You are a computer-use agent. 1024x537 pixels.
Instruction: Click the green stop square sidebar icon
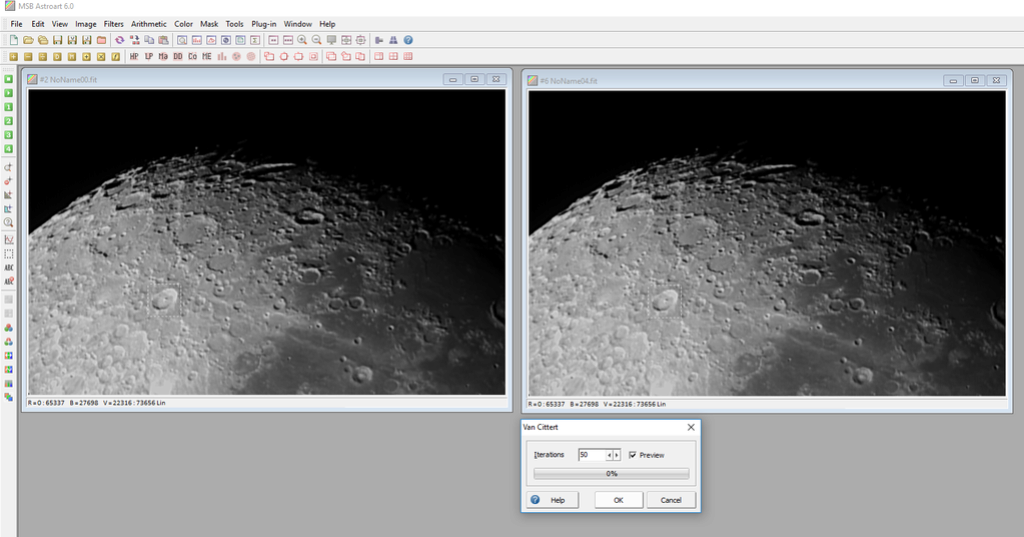point(8,79)
